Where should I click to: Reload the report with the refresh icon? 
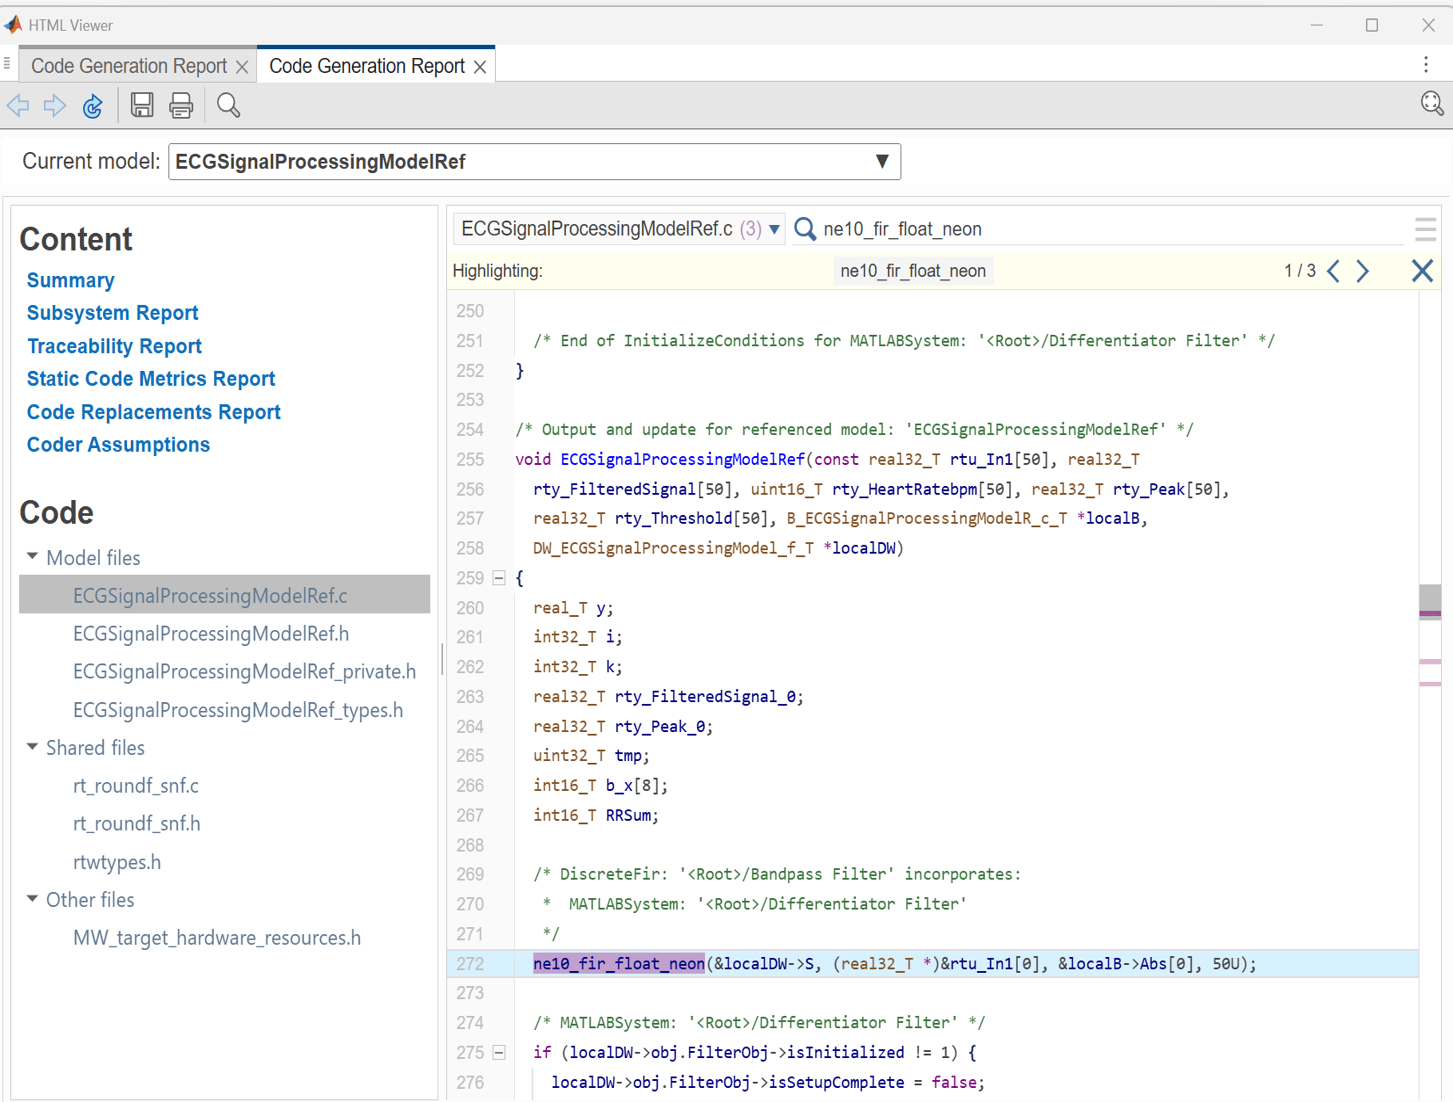tap(93, 106)
